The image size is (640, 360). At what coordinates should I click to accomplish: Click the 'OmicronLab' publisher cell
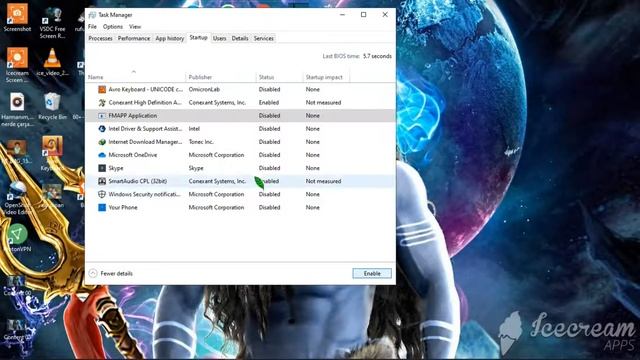click(x=204, y=89)
